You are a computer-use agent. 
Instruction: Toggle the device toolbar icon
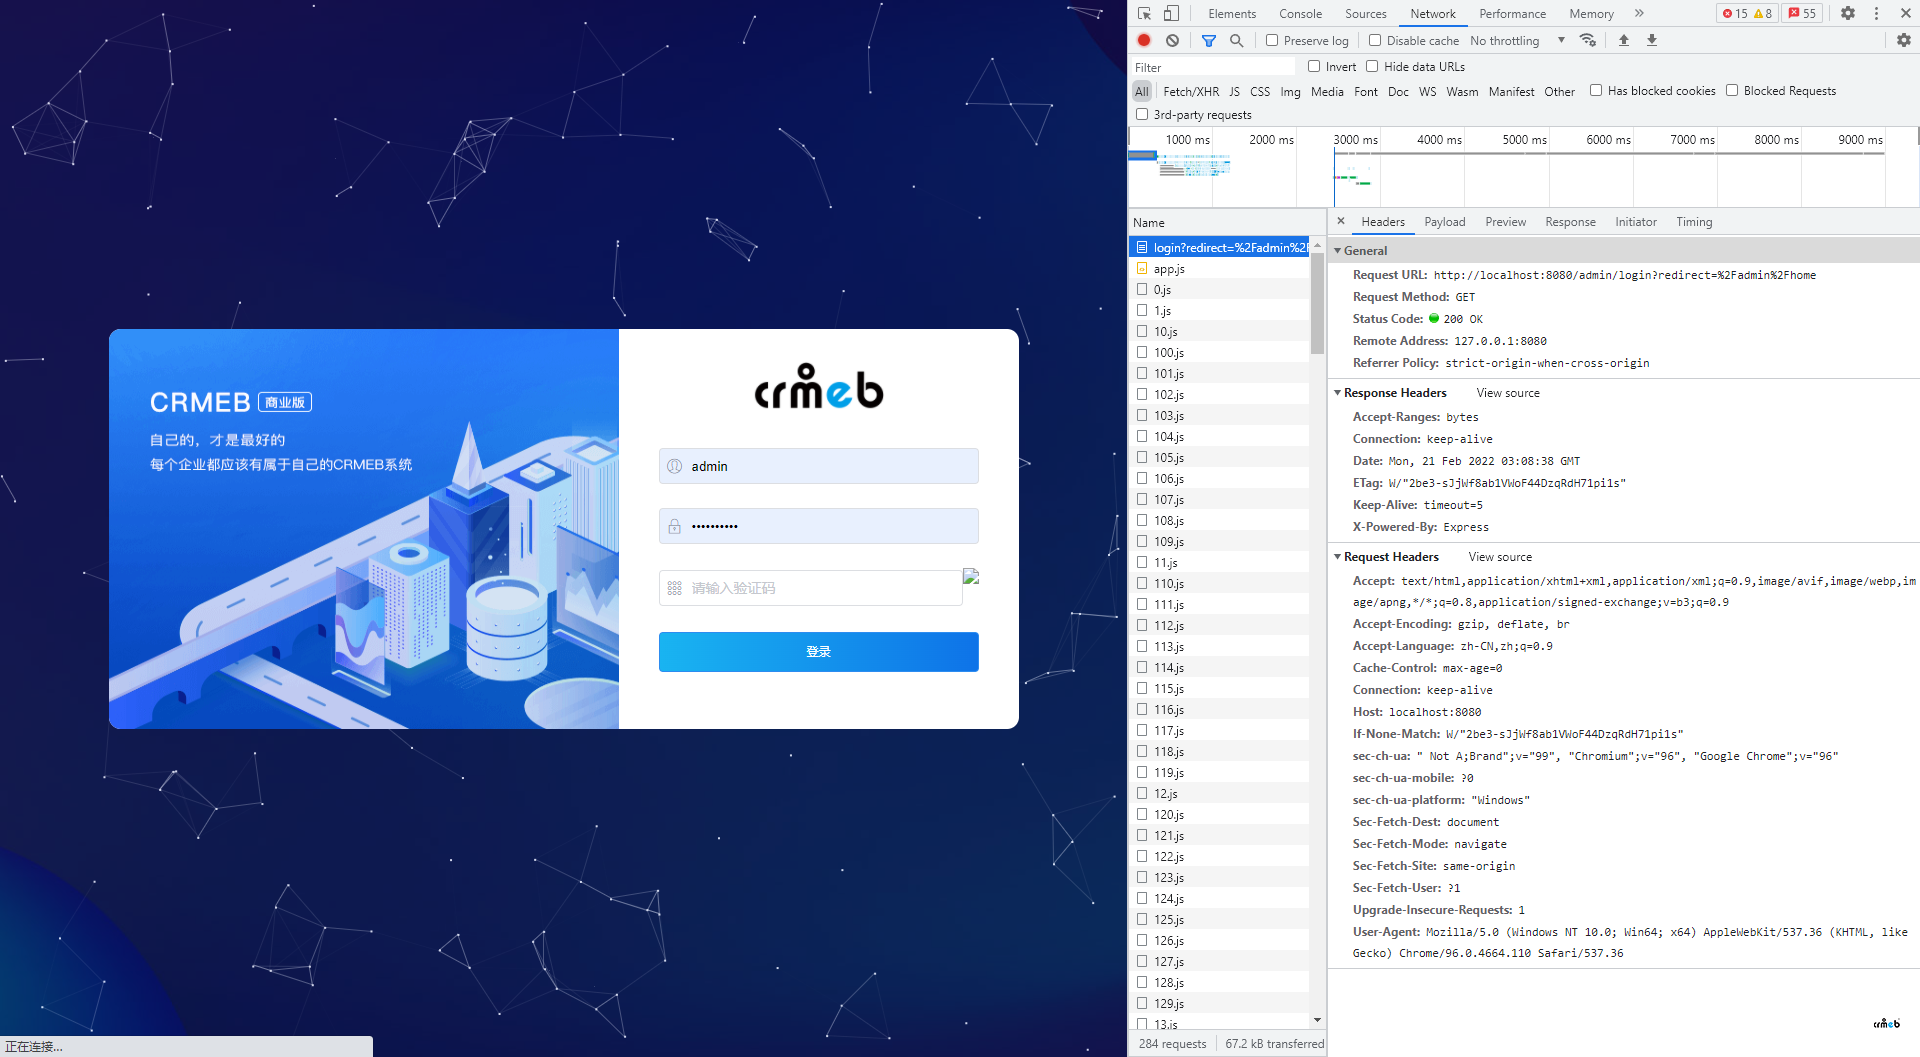[1171, 13]
